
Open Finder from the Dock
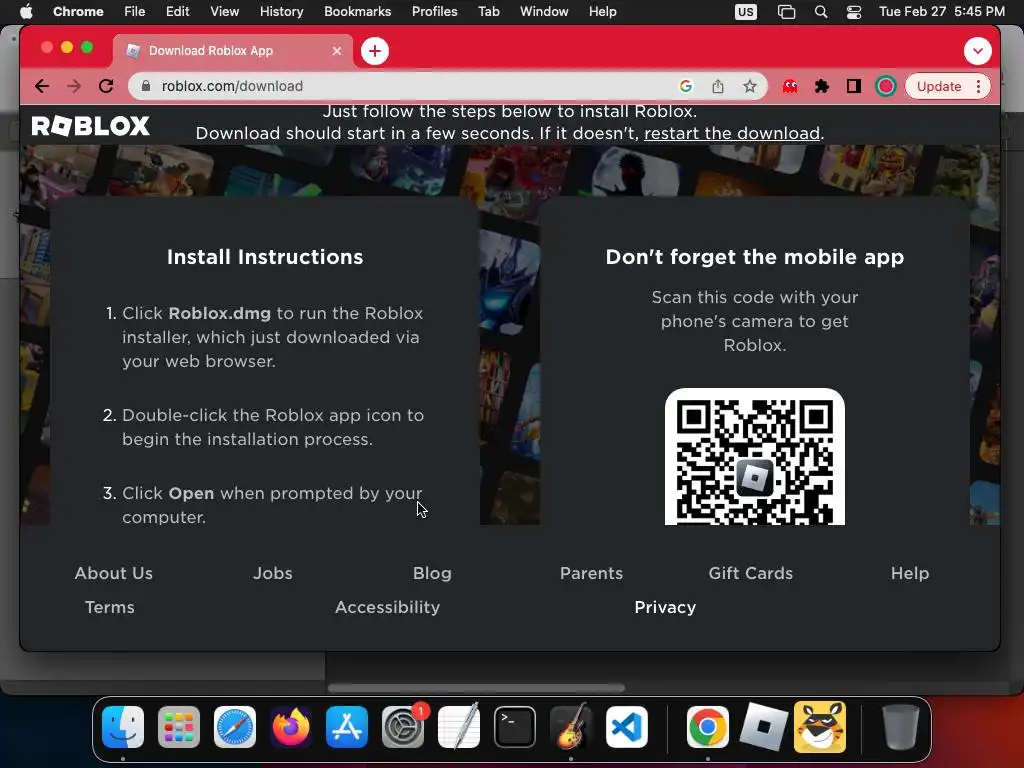point(123,727)
